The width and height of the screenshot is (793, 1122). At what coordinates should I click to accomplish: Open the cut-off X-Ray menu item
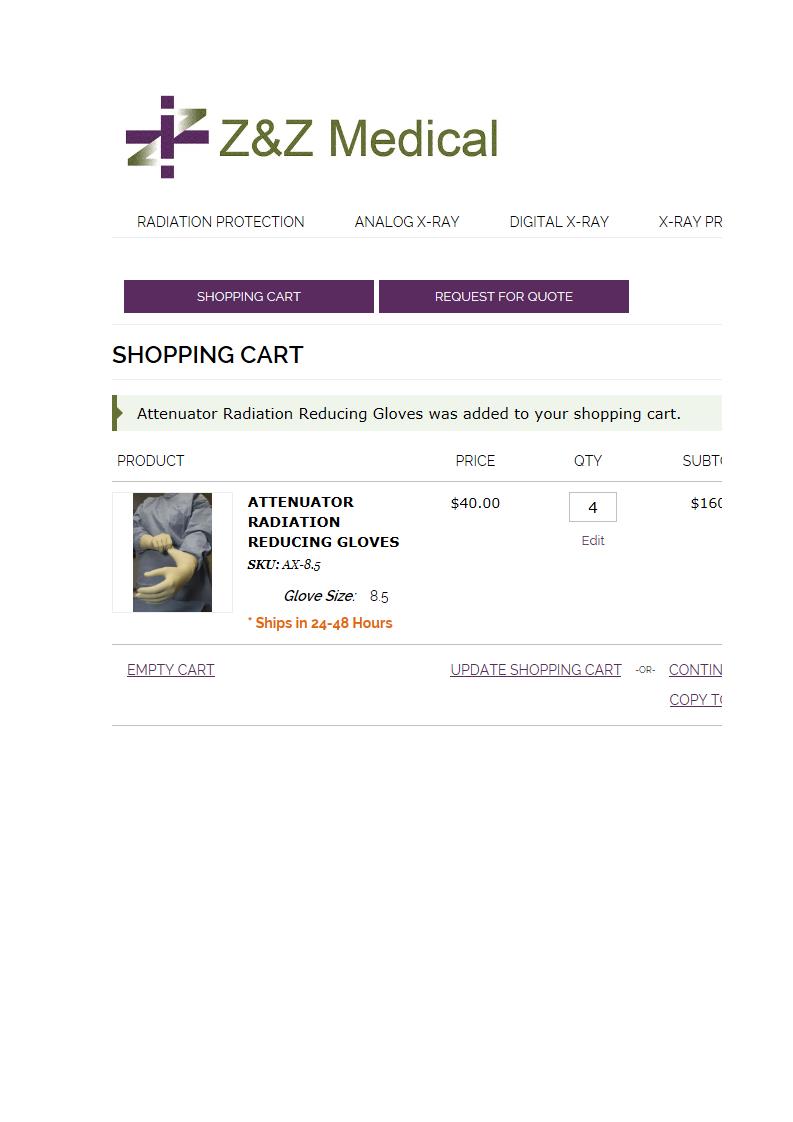[x=690, y=222]
